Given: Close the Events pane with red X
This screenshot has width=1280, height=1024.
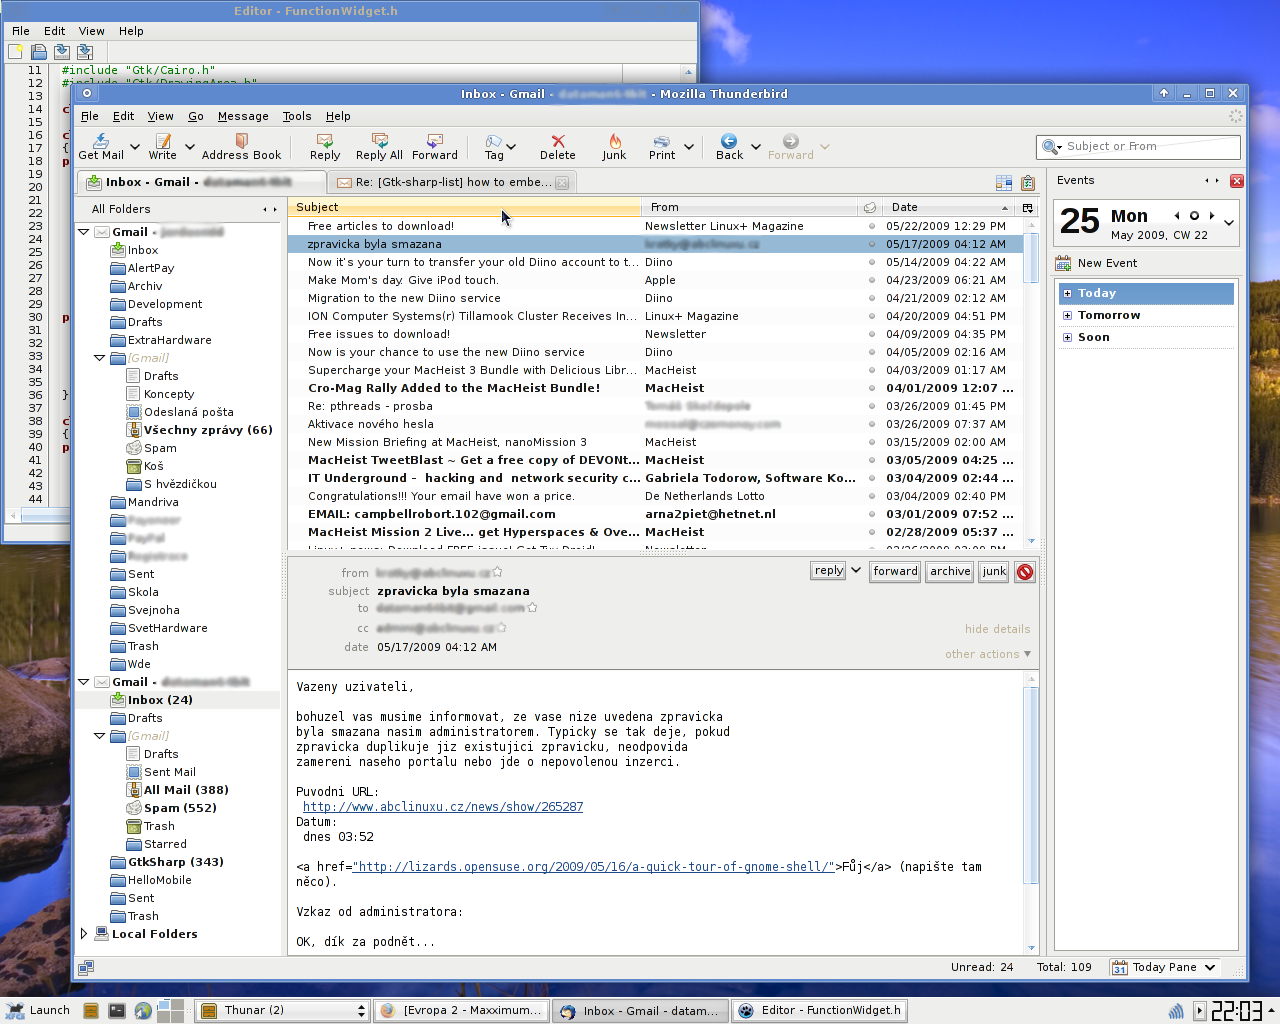Looking at the screenshot, I should pos(1237,181).
